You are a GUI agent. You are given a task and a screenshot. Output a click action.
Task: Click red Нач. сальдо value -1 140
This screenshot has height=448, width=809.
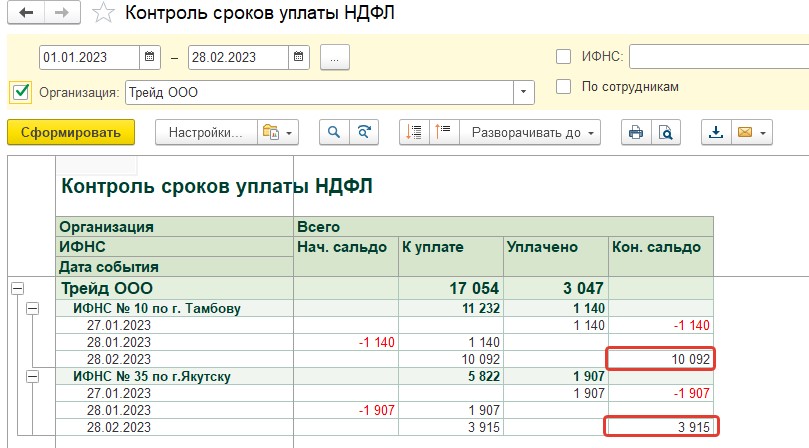click(x=377, y=343)
